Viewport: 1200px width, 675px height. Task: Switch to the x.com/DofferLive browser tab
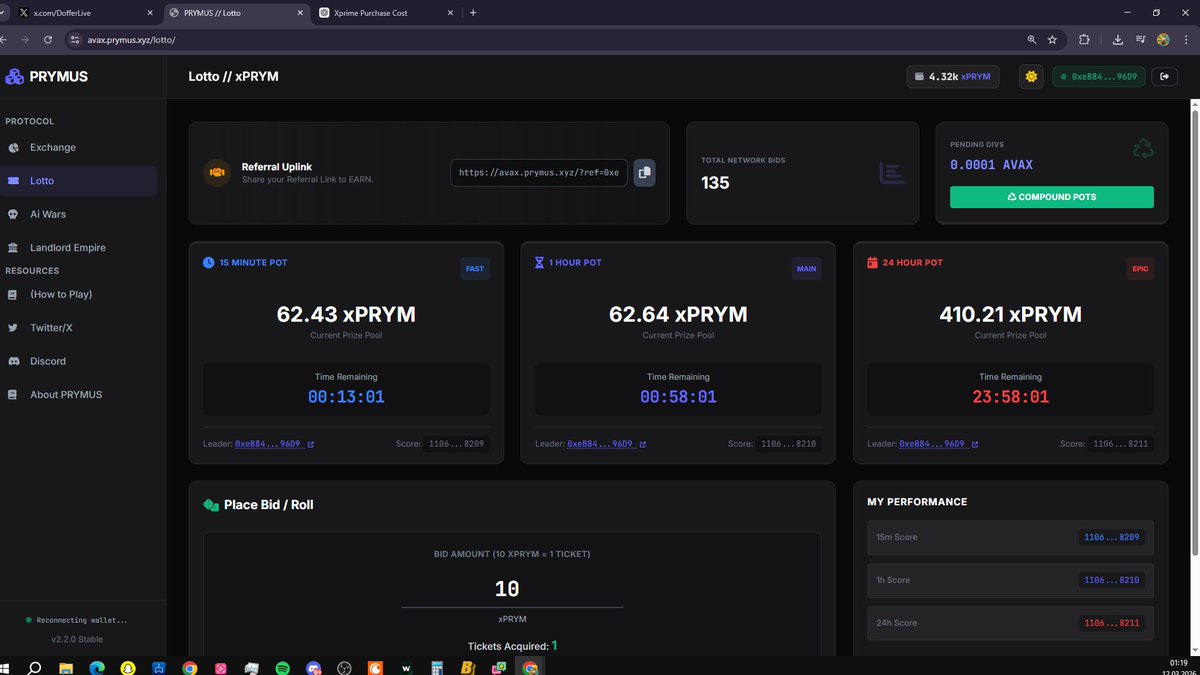pos(86,13)
